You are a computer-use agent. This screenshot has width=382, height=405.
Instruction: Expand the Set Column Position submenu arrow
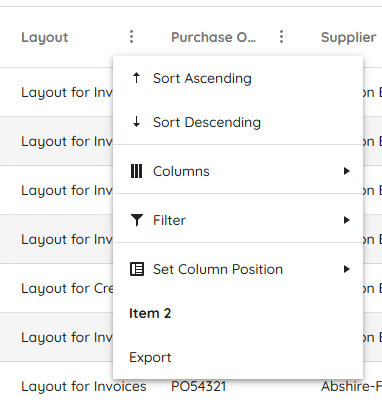tap(347, 269)
